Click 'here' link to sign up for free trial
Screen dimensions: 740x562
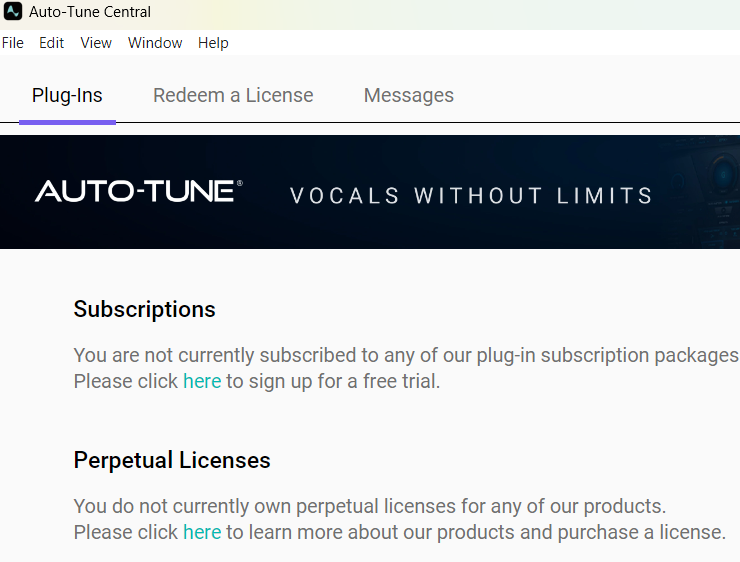201,381
